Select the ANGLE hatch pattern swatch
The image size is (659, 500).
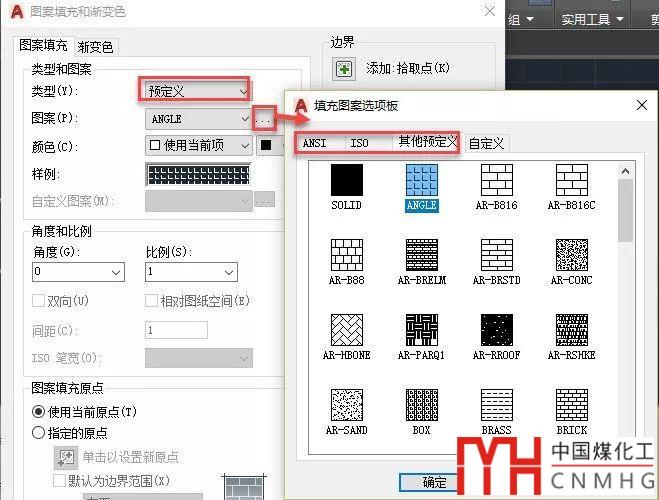pos(422,180)
